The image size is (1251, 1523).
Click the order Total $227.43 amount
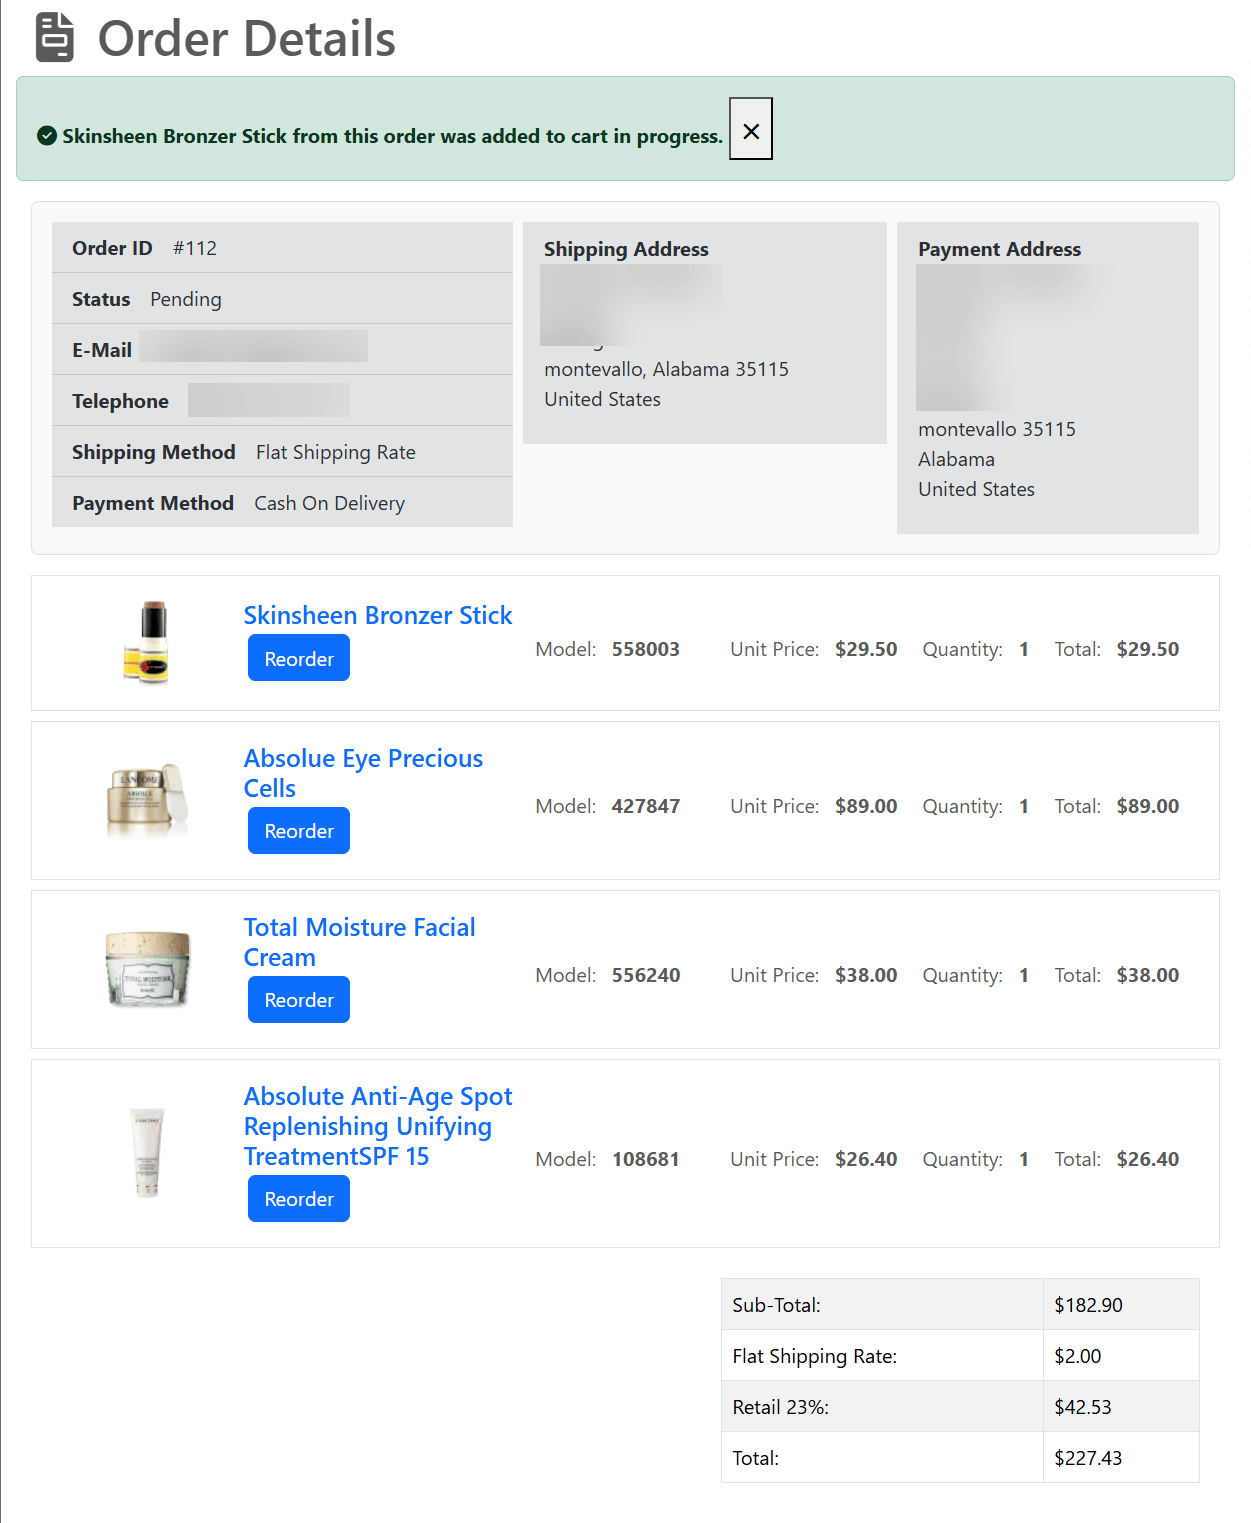1087,1458
